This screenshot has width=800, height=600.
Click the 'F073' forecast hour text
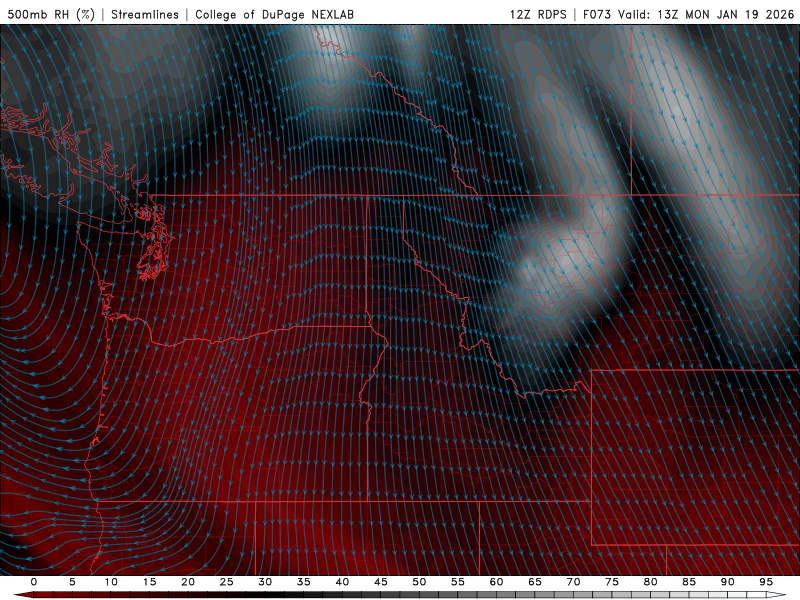click(597, 14)
